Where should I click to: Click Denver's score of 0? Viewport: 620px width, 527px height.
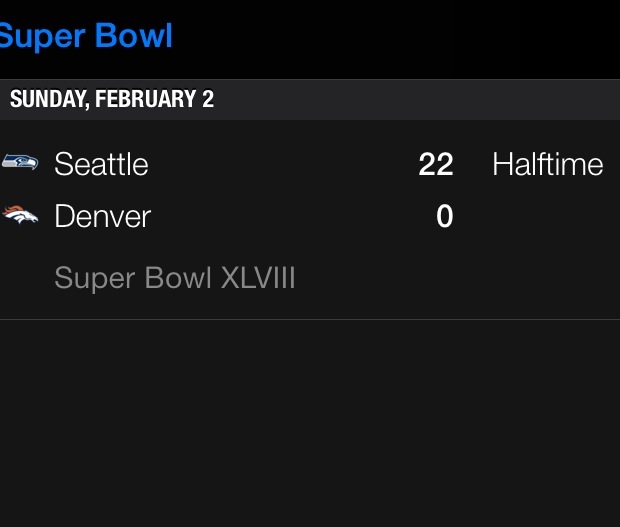[x=445, y=216]
